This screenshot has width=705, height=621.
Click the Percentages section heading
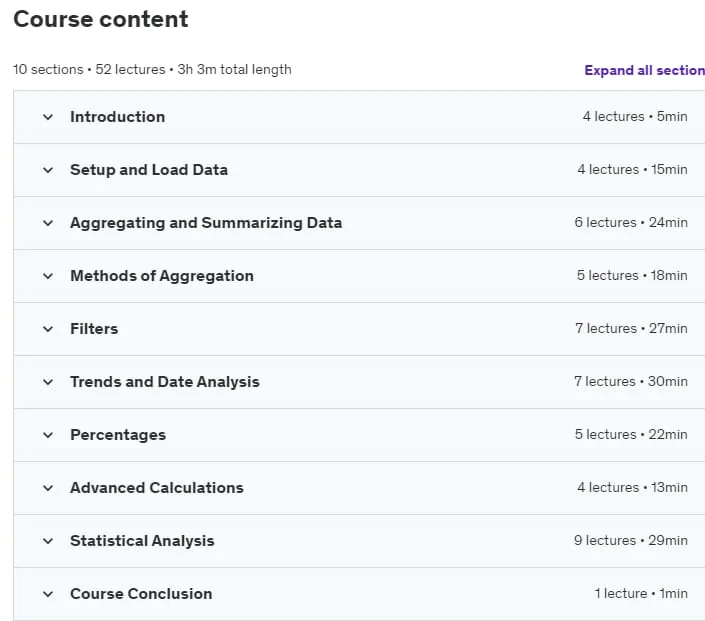point(118,435)
